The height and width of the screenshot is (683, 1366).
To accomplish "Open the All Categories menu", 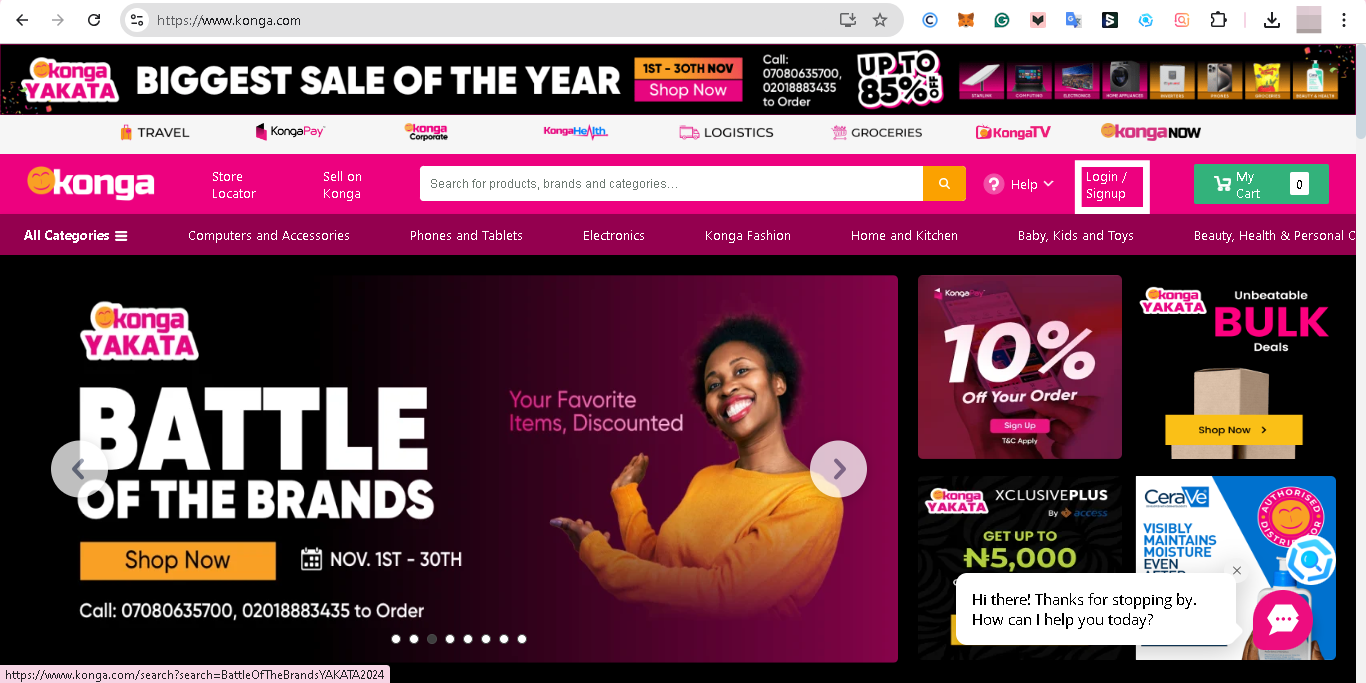I will (x=76, y=236).
